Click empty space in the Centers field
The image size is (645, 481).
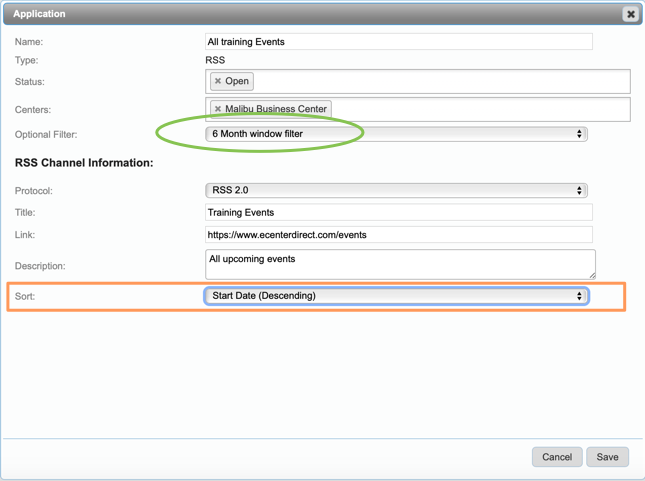[x=480, y=109]
